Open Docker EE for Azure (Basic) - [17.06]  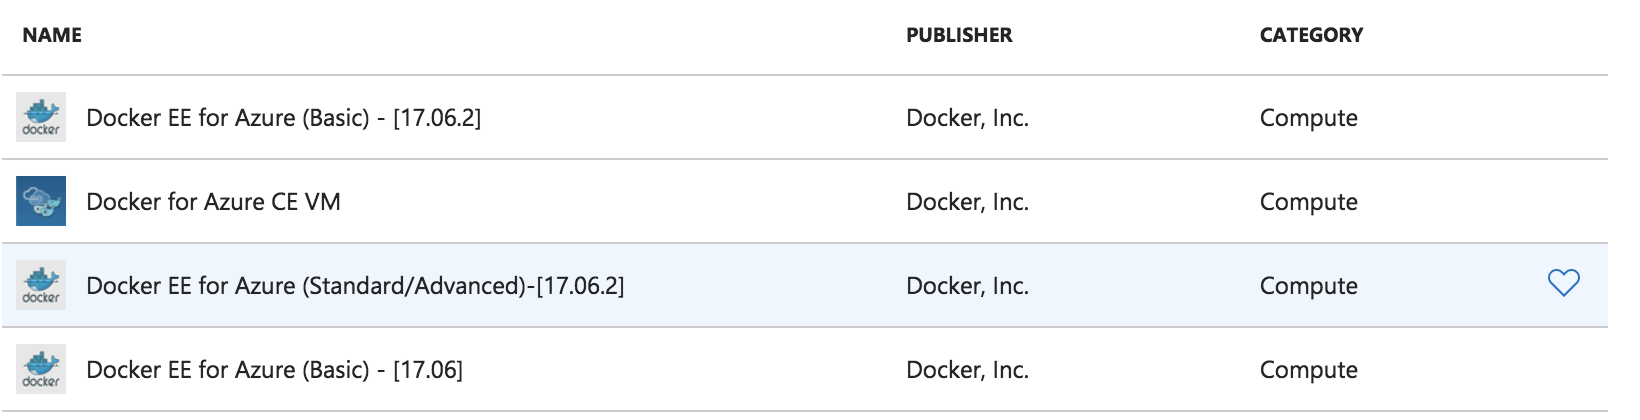pyautogui.click(x=274, y=370)
